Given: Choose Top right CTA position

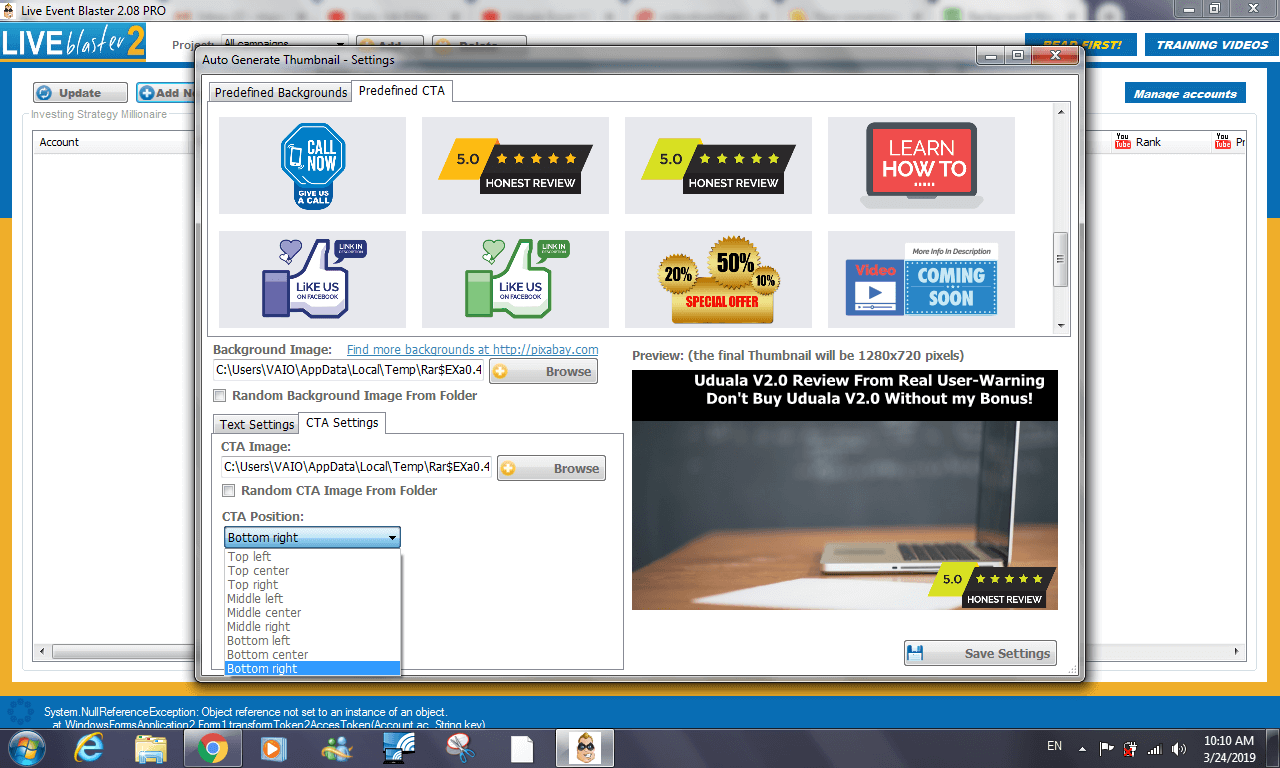Looking at the screenshot, I should (x=312, y=585).
